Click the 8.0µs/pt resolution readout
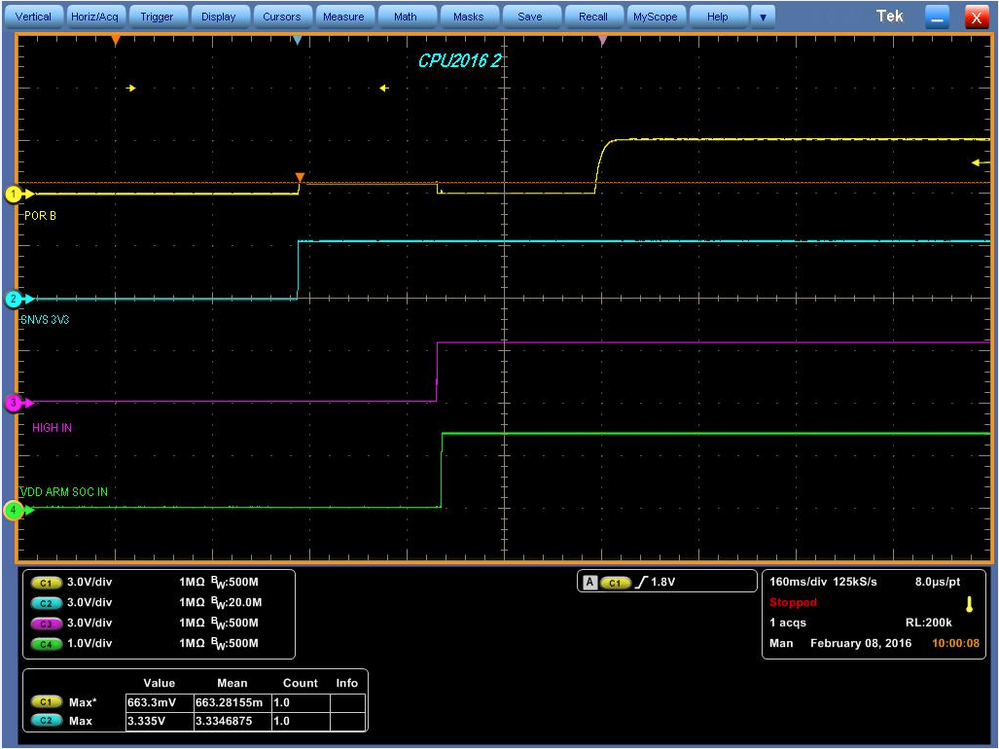 (937, 581)
